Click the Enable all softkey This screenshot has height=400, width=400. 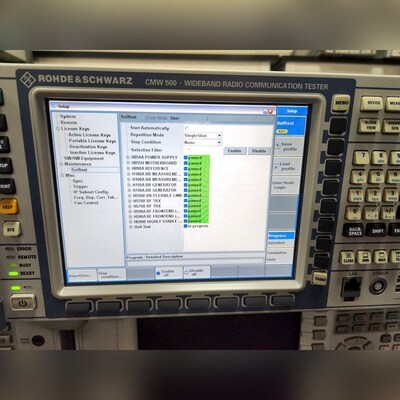[x=169, y=273]
